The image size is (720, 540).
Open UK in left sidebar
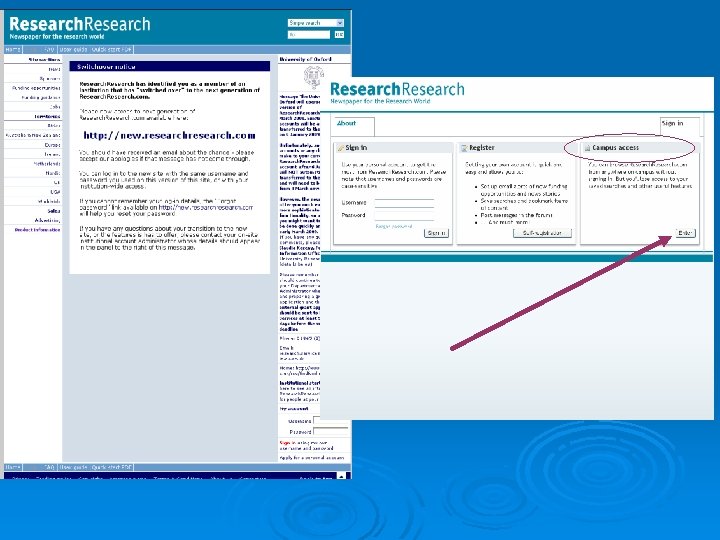(57, 182)
